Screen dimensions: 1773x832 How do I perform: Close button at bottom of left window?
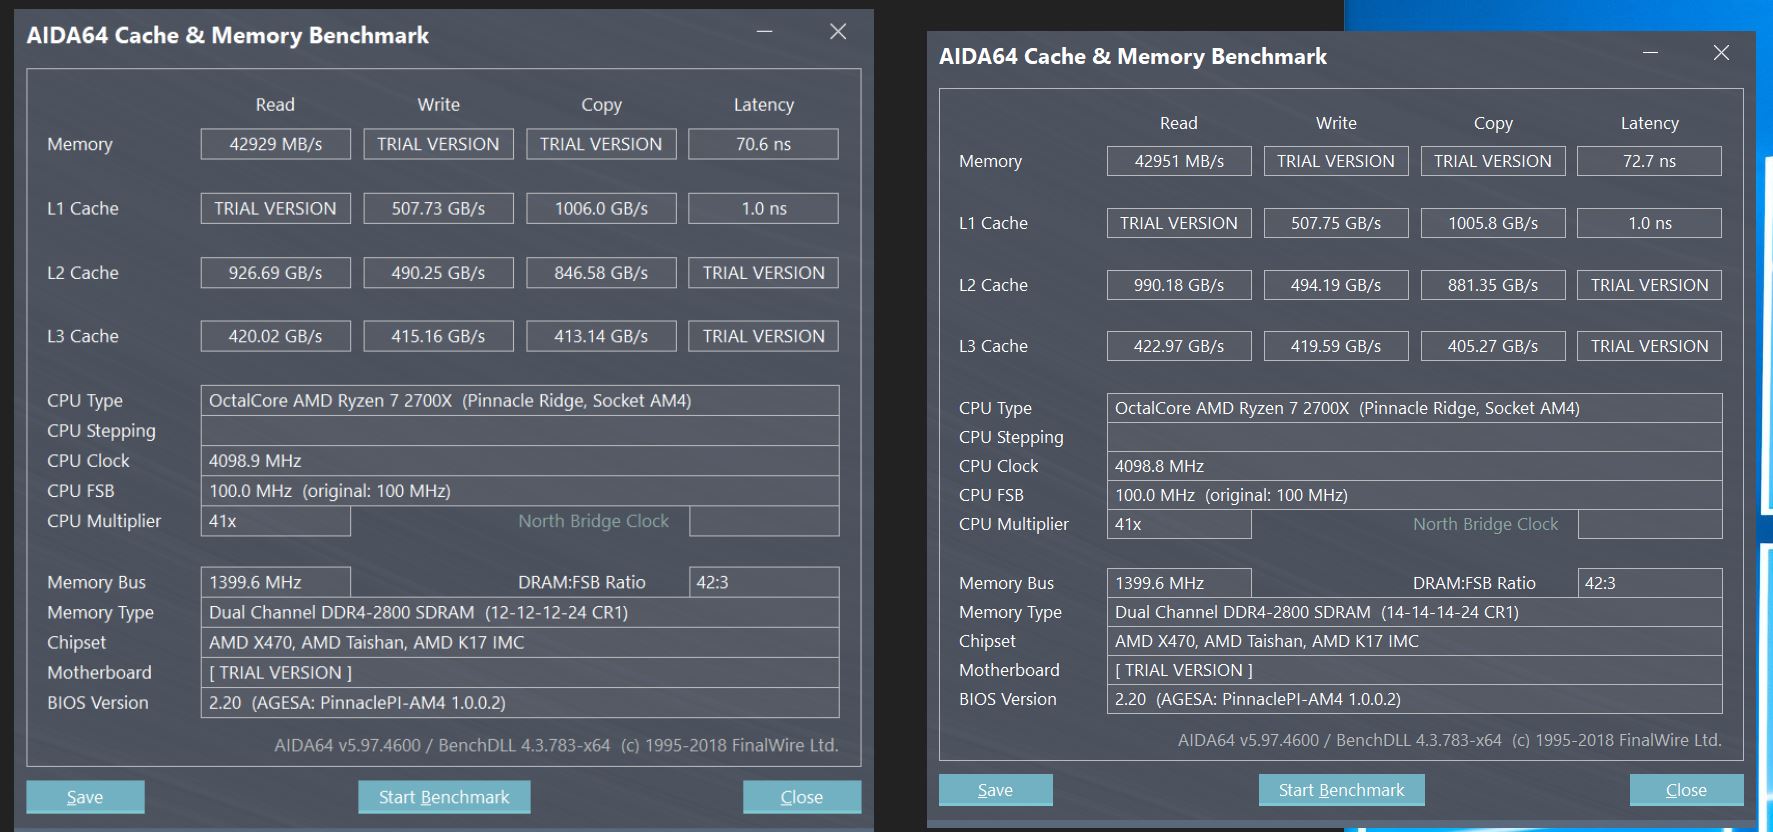click(x=802, y=797)
